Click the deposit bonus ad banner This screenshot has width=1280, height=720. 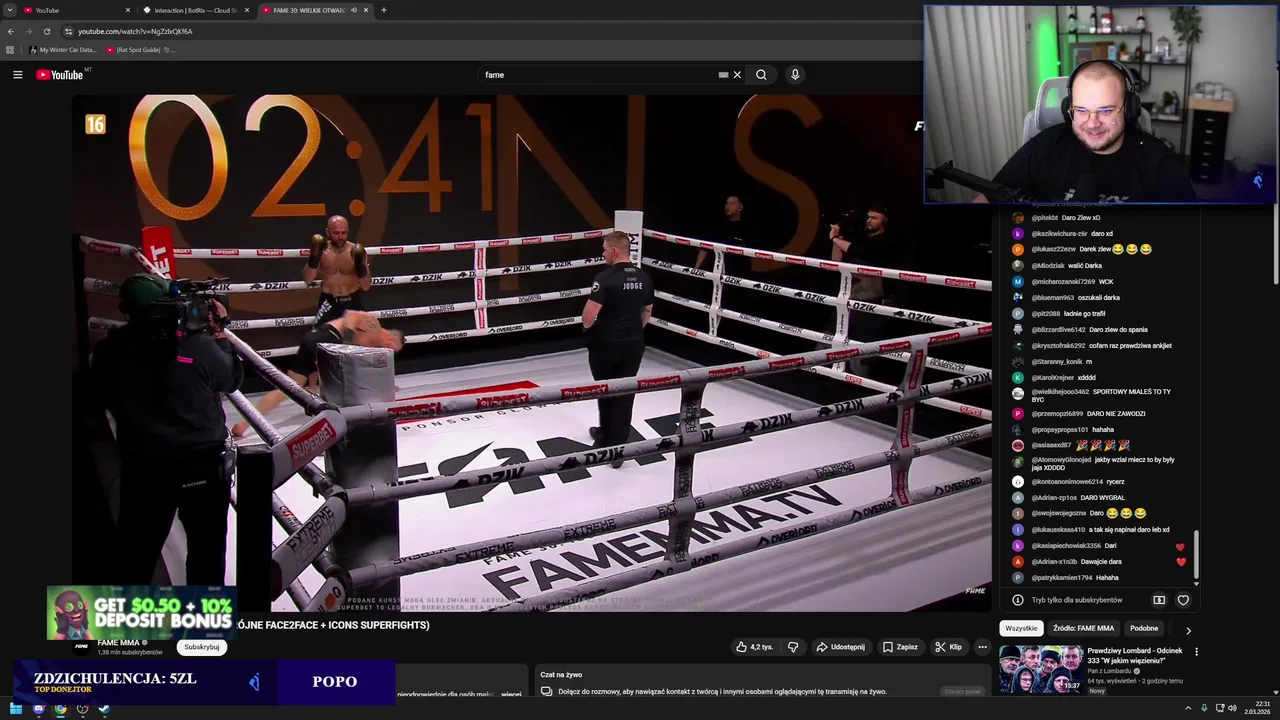[x=142, y=612]
